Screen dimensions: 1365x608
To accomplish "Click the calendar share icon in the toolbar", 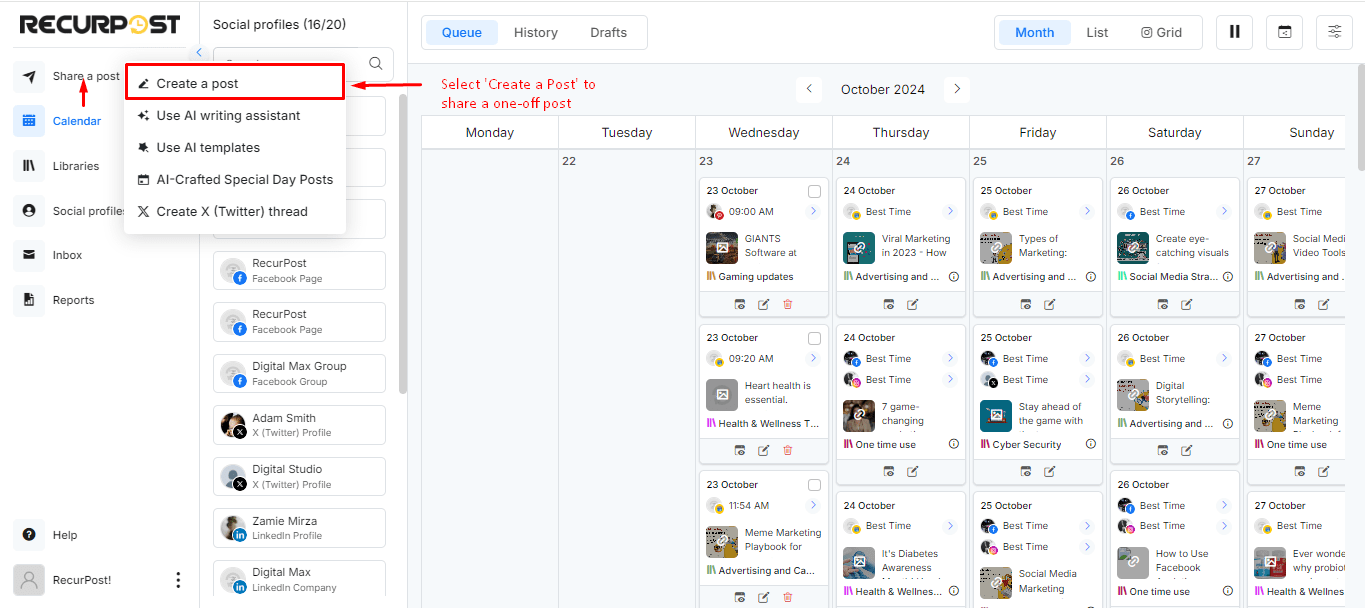I will [x=1285, y=32].
